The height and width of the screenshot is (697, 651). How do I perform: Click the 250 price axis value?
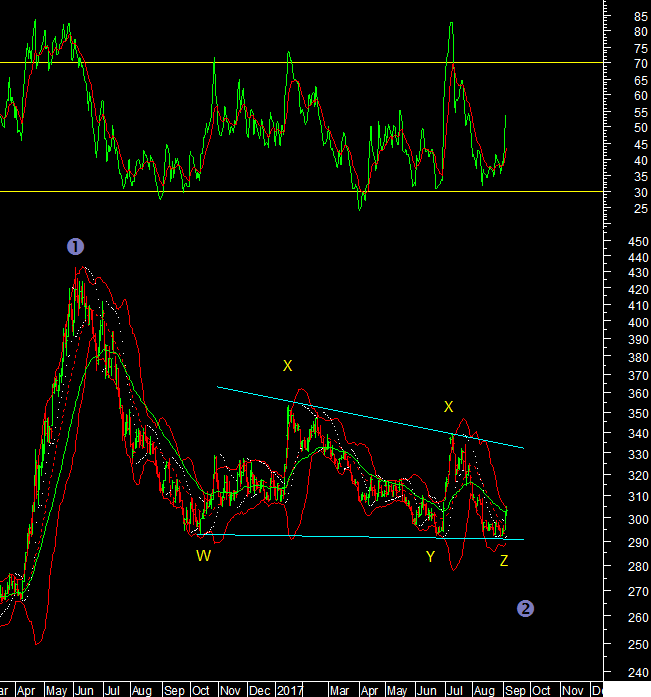[x=638, y=644]
